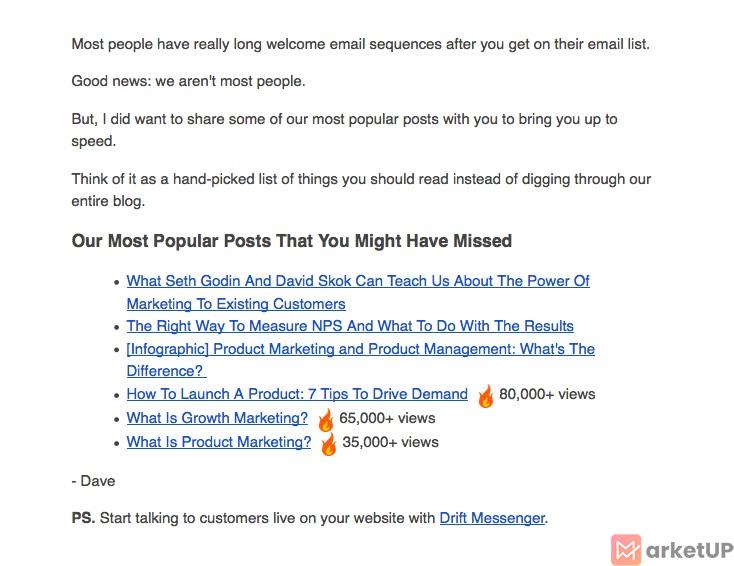Click the Good news paragraph

pos(188,81)
